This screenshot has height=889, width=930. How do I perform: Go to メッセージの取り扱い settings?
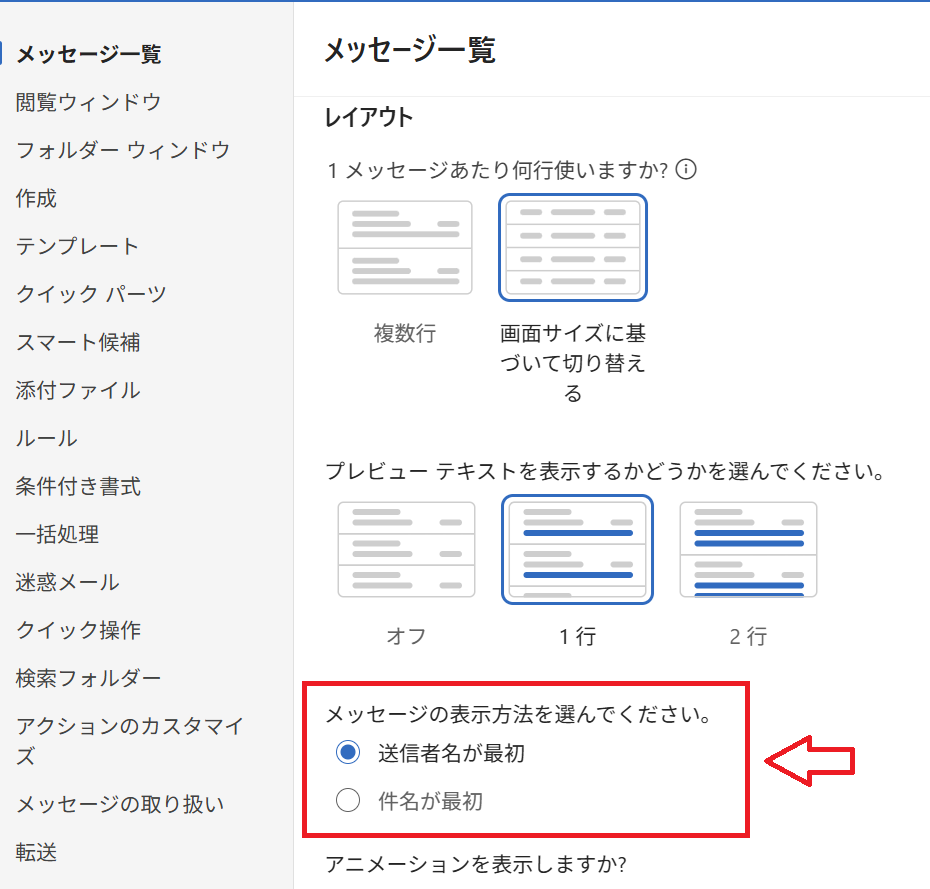[x=120, y=804]
